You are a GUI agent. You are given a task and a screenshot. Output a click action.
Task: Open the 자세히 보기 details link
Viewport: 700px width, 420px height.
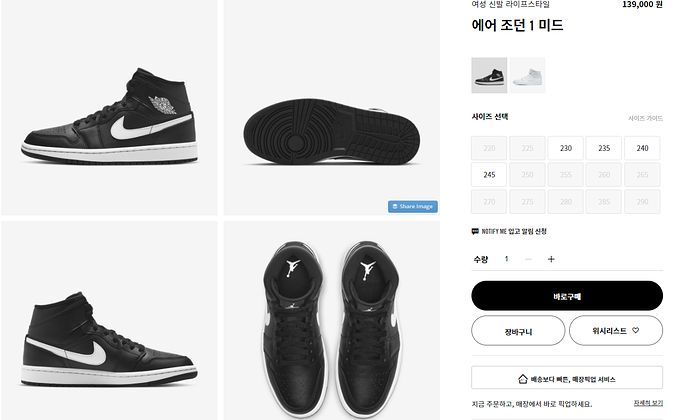pyautogui.click(x=647, y=403)
